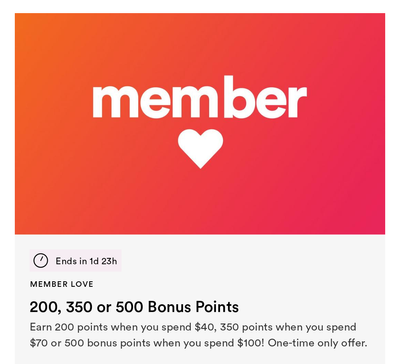Click the white heart icon in banner
This screenshot has width=400, height=364.
(x=200, y=149)
